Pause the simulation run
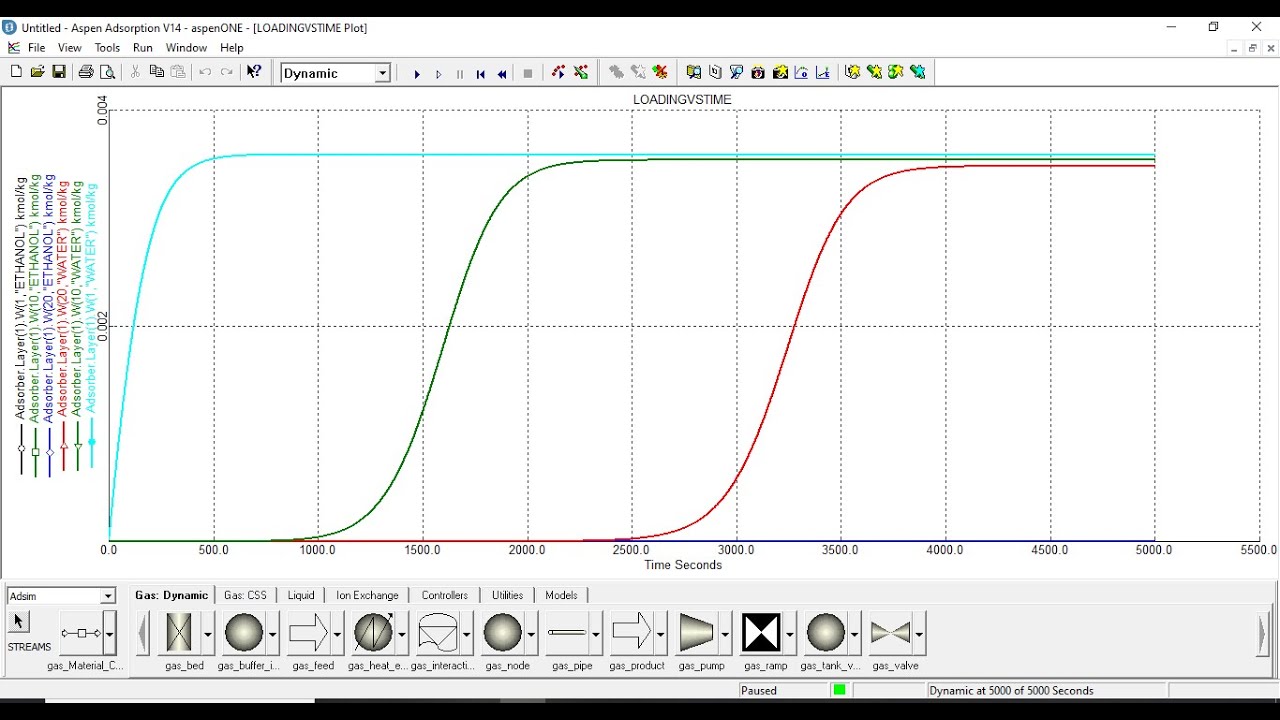Viewport: 1280px width, 720px height. (460, 74)
